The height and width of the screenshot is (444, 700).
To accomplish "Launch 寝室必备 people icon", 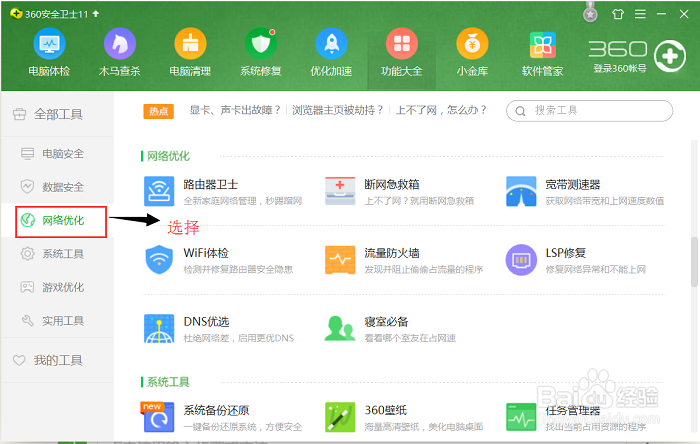I will click(x=339, y=328).
